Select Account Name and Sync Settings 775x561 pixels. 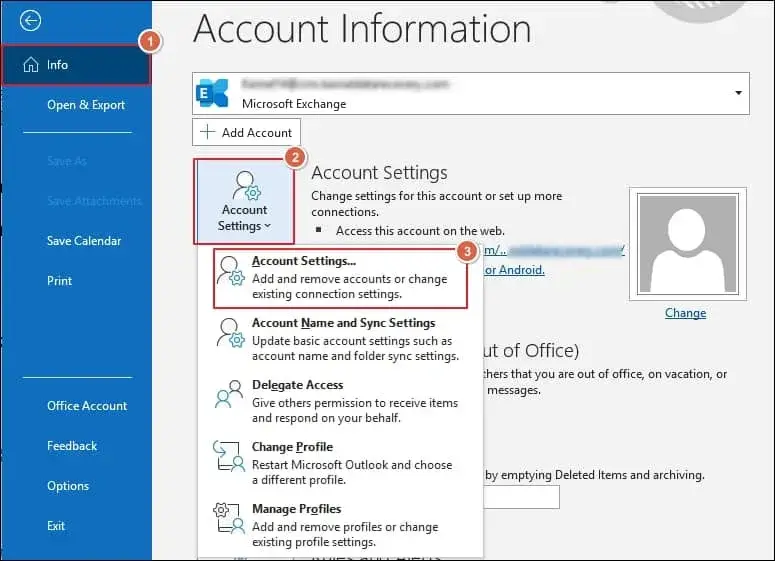(341, 339)
